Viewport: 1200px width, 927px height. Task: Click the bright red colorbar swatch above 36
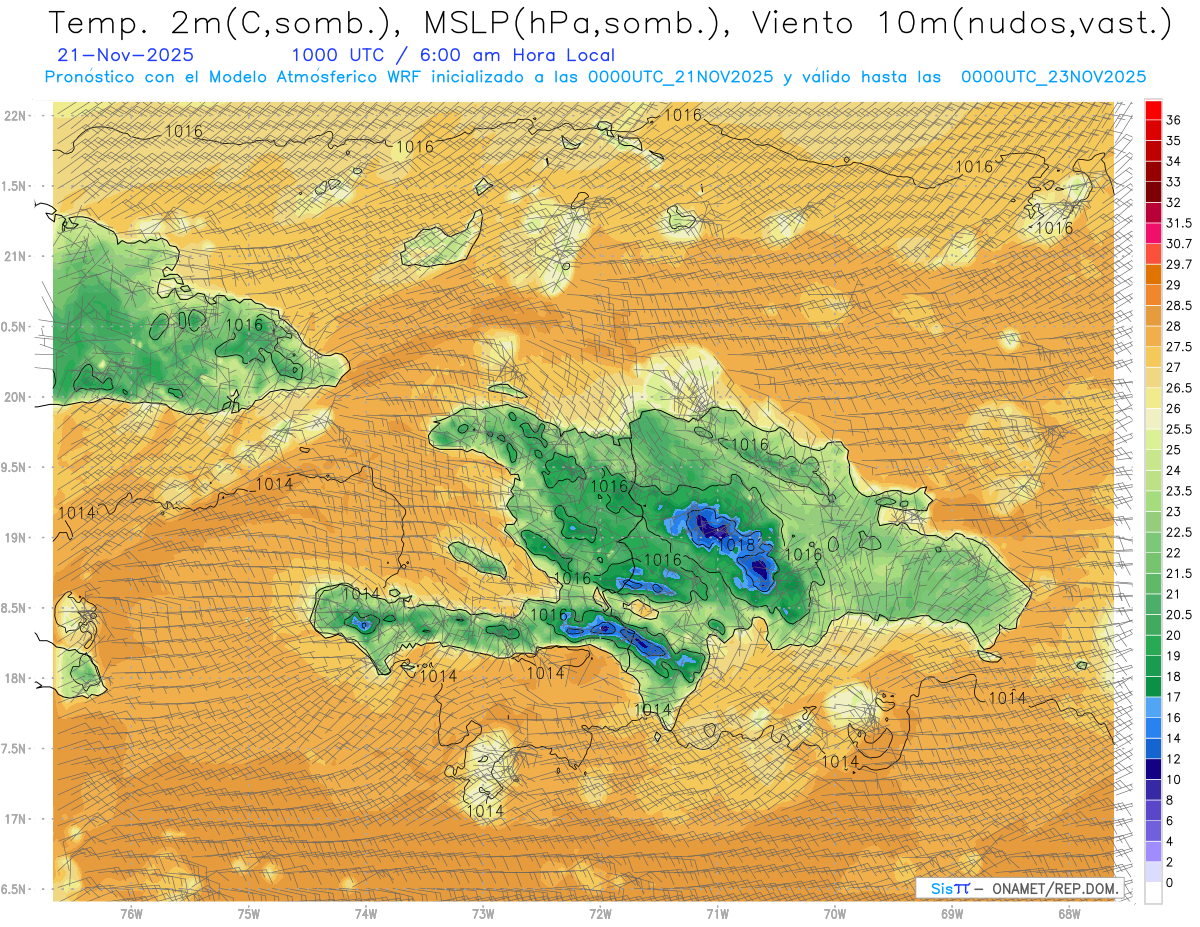tap(1153, 110)
